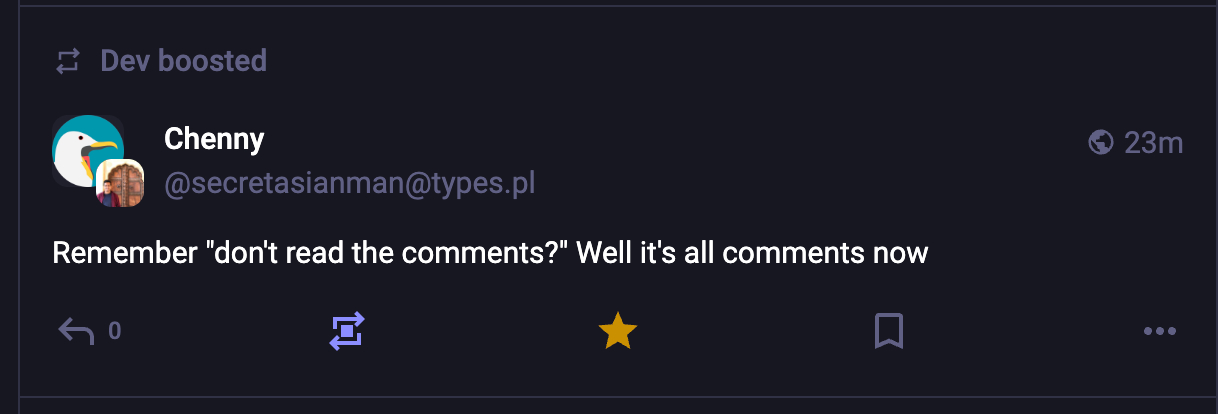Click the word "boosted" in the header

click(212, 61)
